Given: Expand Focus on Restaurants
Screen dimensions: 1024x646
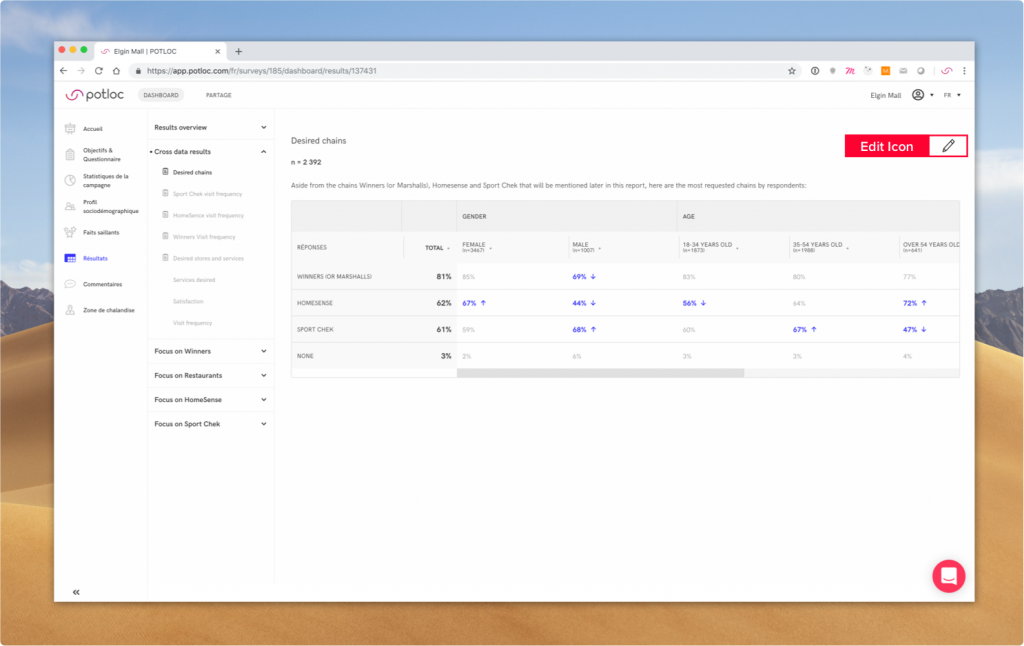Looking at the screenshot, I should click(210, 376).
